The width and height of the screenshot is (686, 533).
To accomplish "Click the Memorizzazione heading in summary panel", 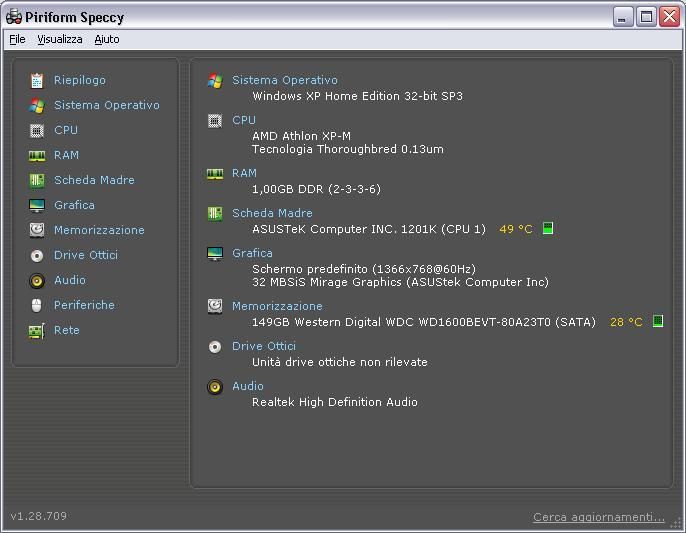I will pos(277,306).
